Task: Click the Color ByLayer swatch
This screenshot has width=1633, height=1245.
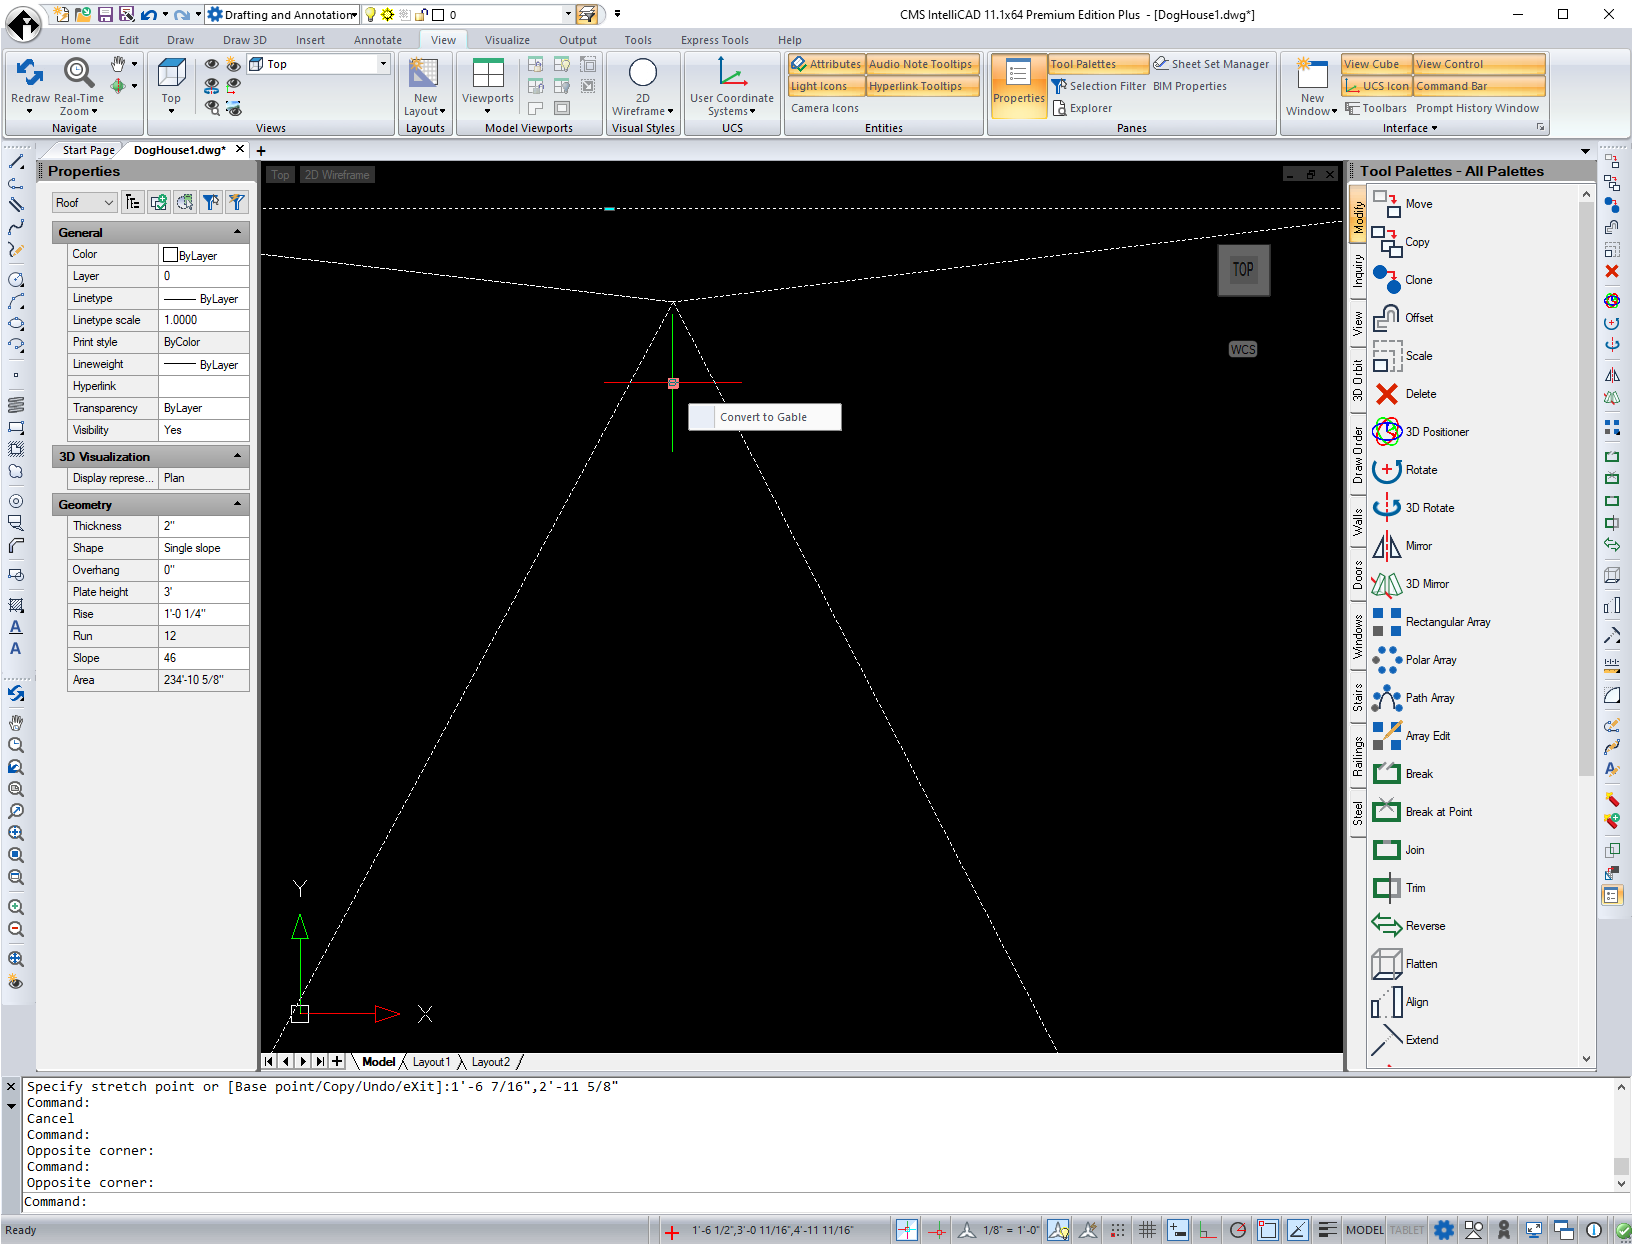Action: (x=170, y=255)
